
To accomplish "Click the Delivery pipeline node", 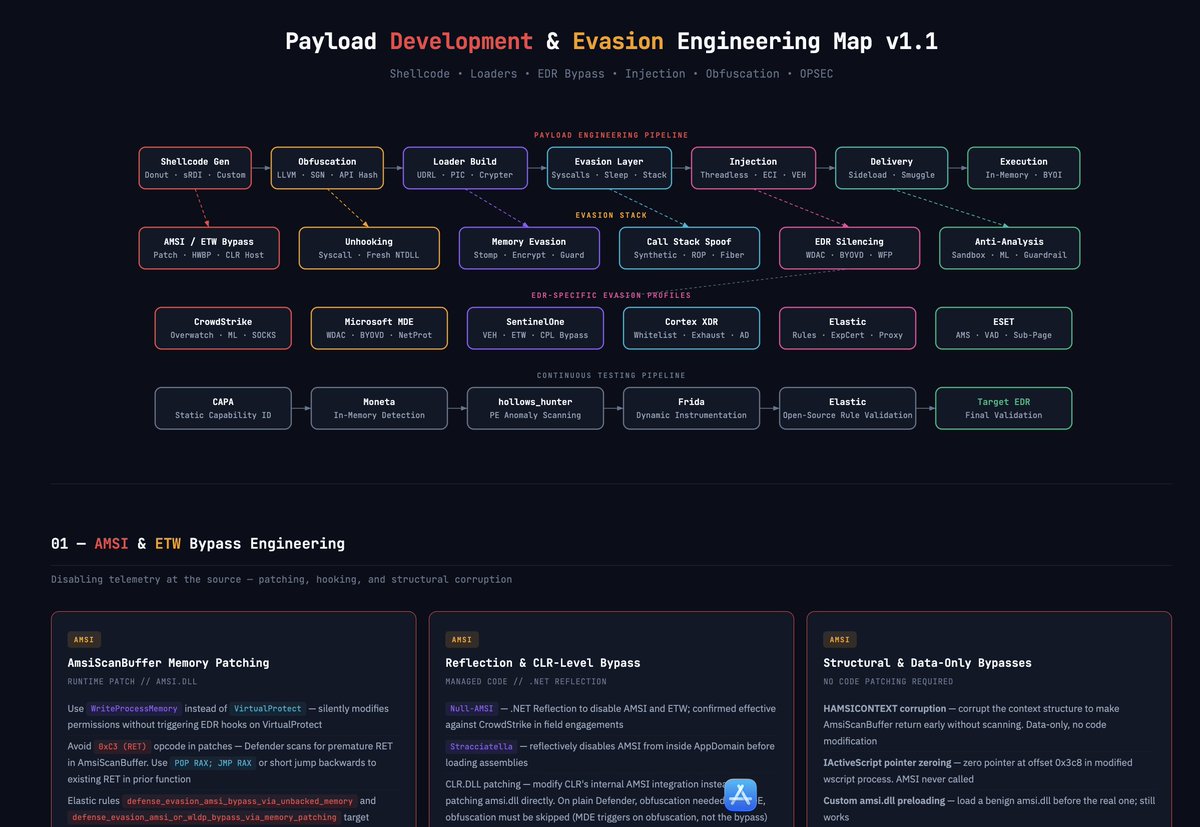I will pyautogui.click(x=891, y=168).
